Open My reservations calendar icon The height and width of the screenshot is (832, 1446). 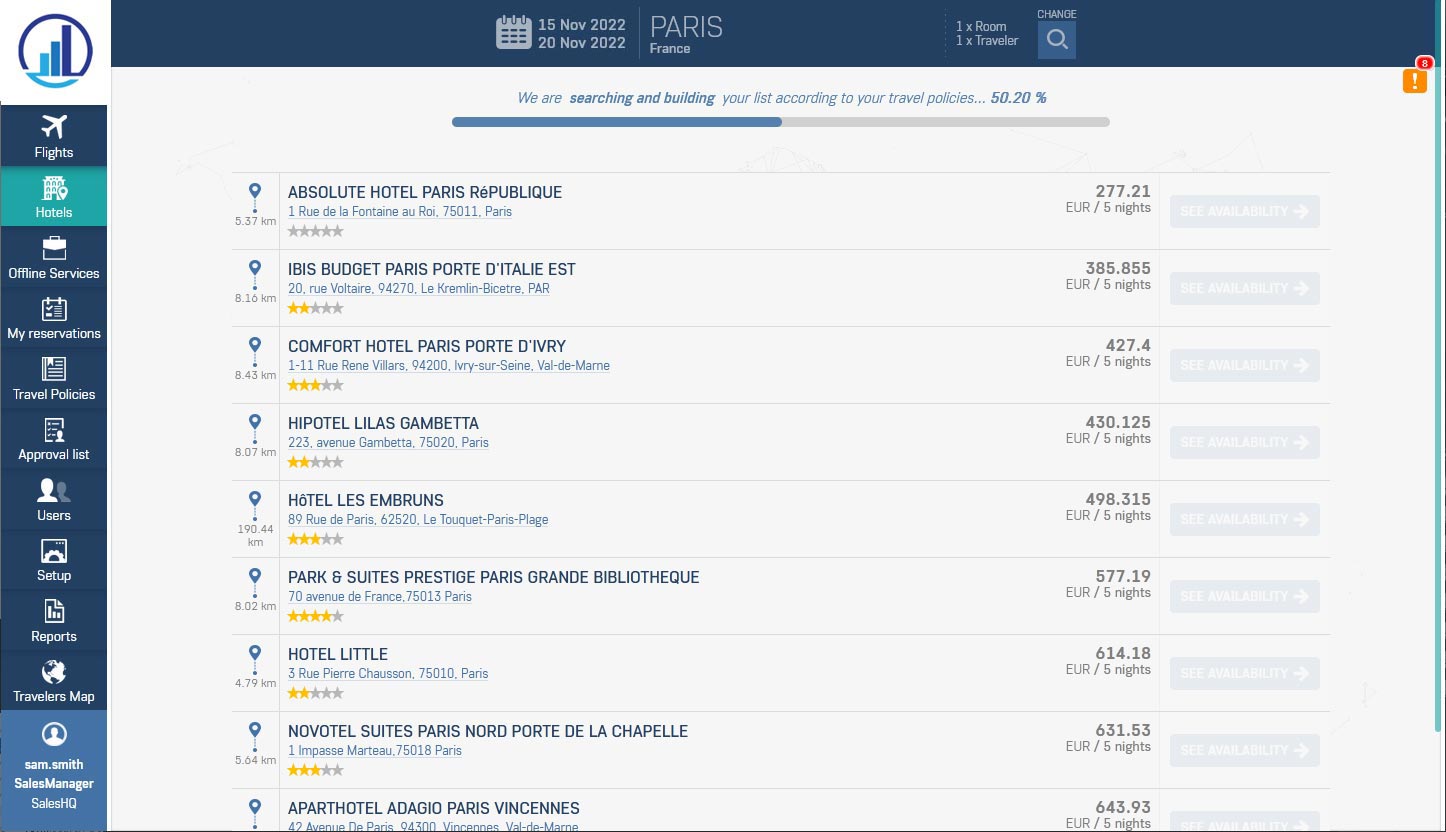pos(53,309)
